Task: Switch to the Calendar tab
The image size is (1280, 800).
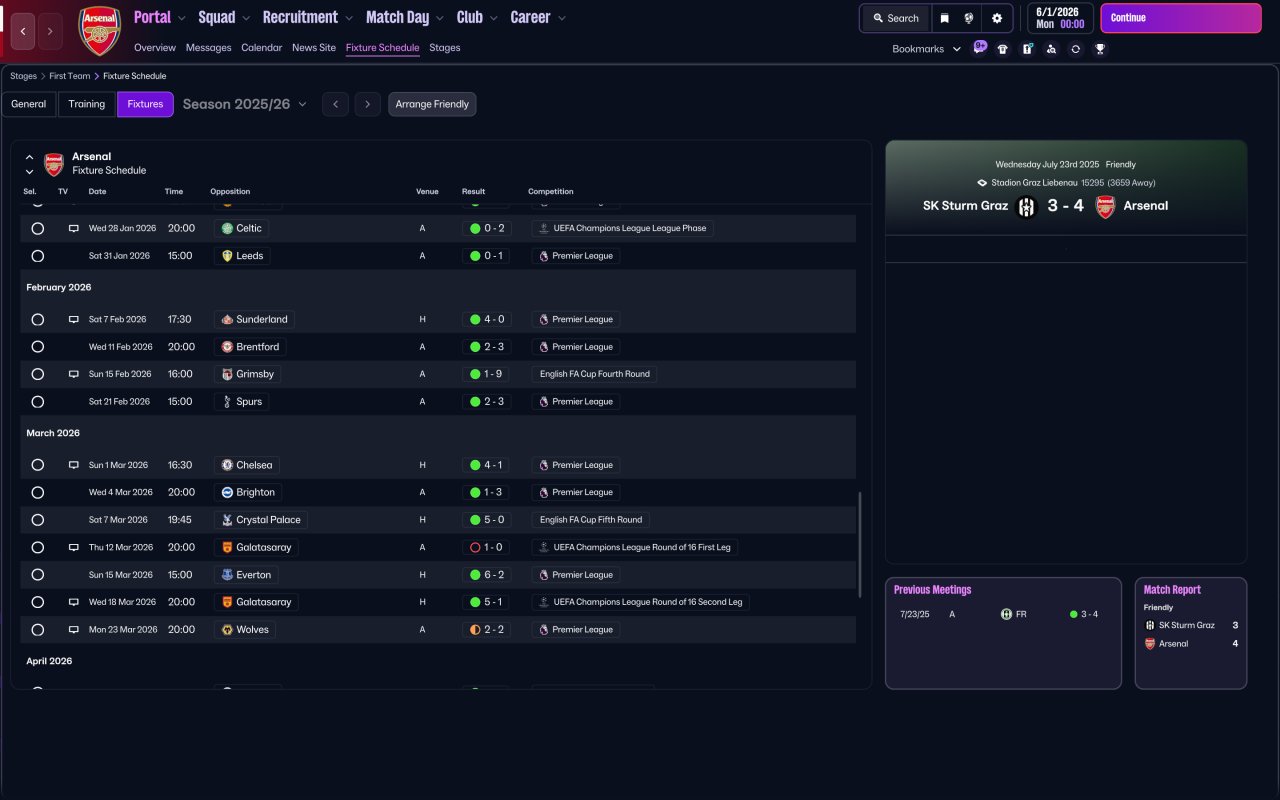Action: point(261,48)
